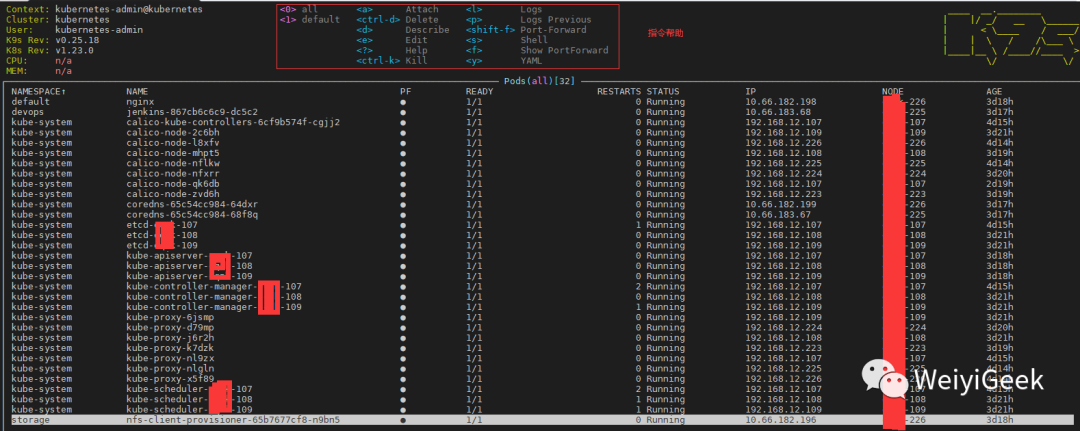Select the kube-proxy-nl9zx pod
The width and height of the screenshot is (1080, 431).
pyautogui.click(x=170, y=359)
